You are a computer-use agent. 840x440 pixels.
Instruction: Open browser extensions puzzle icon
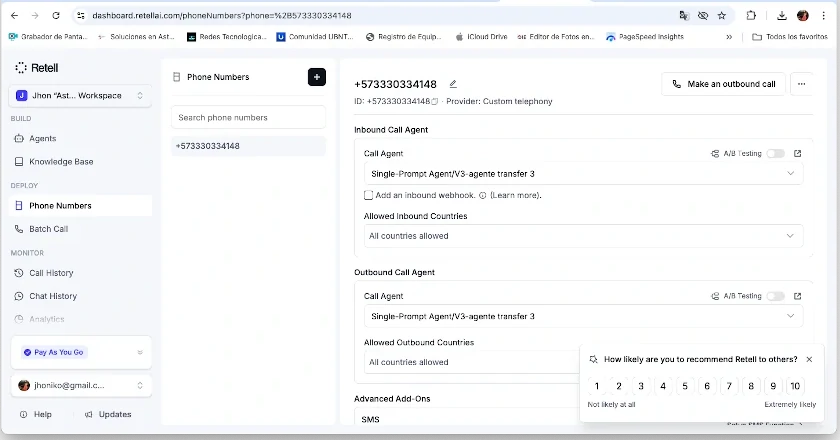coord(751,16)
